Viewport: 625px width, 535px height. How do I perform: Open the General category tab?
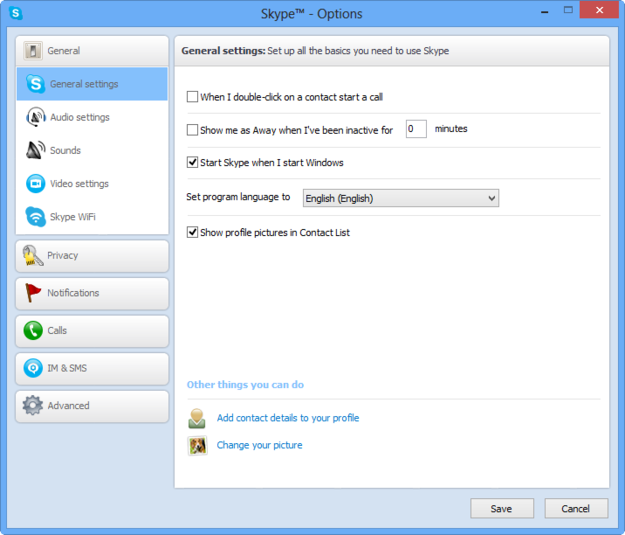tap(92, 51)
